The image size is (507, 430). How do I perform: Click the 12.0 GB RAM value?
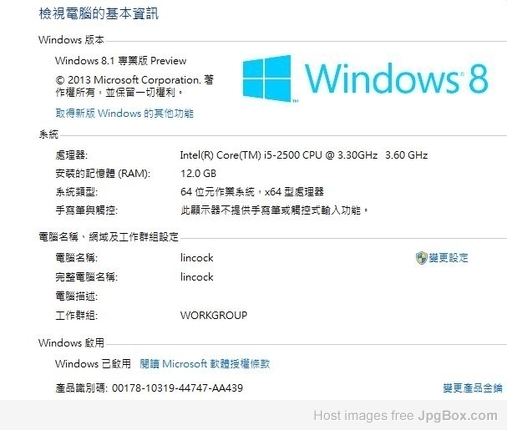click(198, 174)
